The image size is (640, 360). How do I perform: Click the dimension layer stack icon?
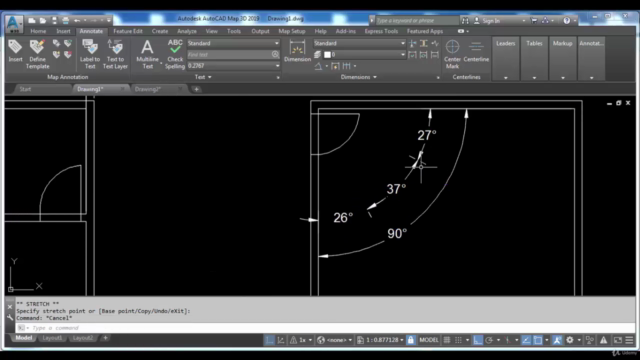(318, 54)
